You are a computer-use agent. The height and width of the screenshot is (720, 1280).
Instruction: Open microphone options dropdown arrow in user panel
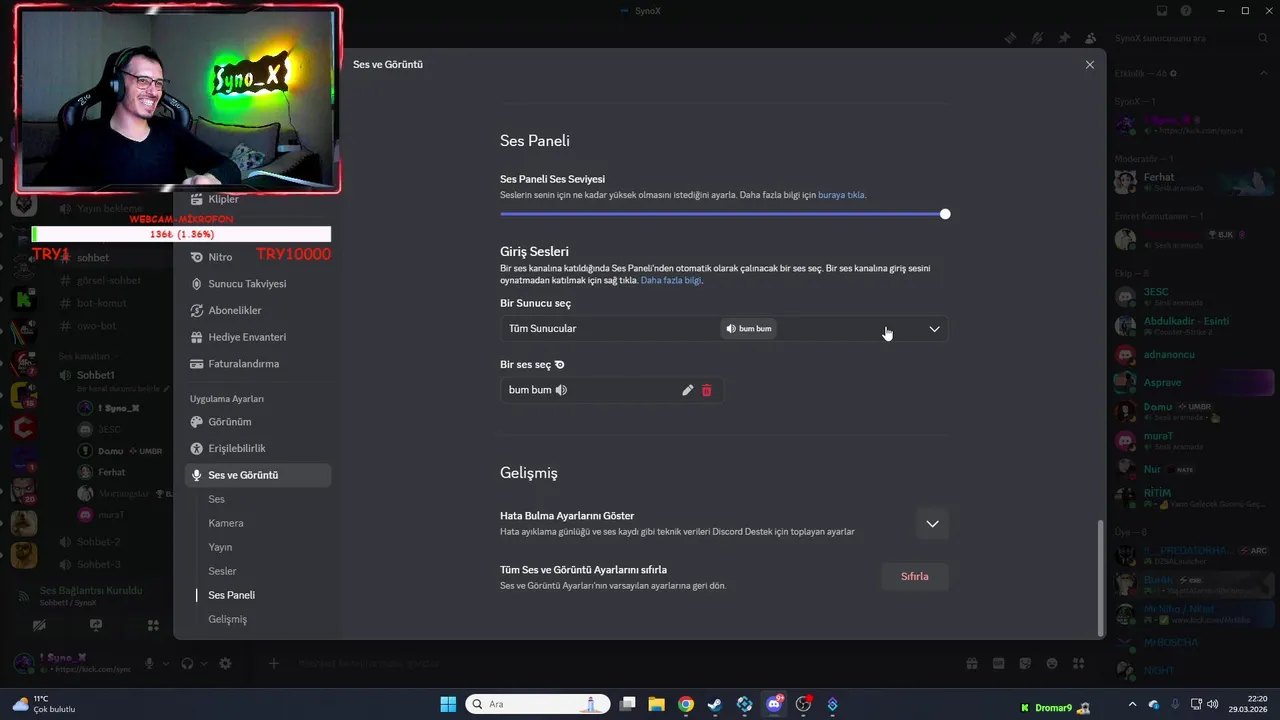[x=165, y=664]
